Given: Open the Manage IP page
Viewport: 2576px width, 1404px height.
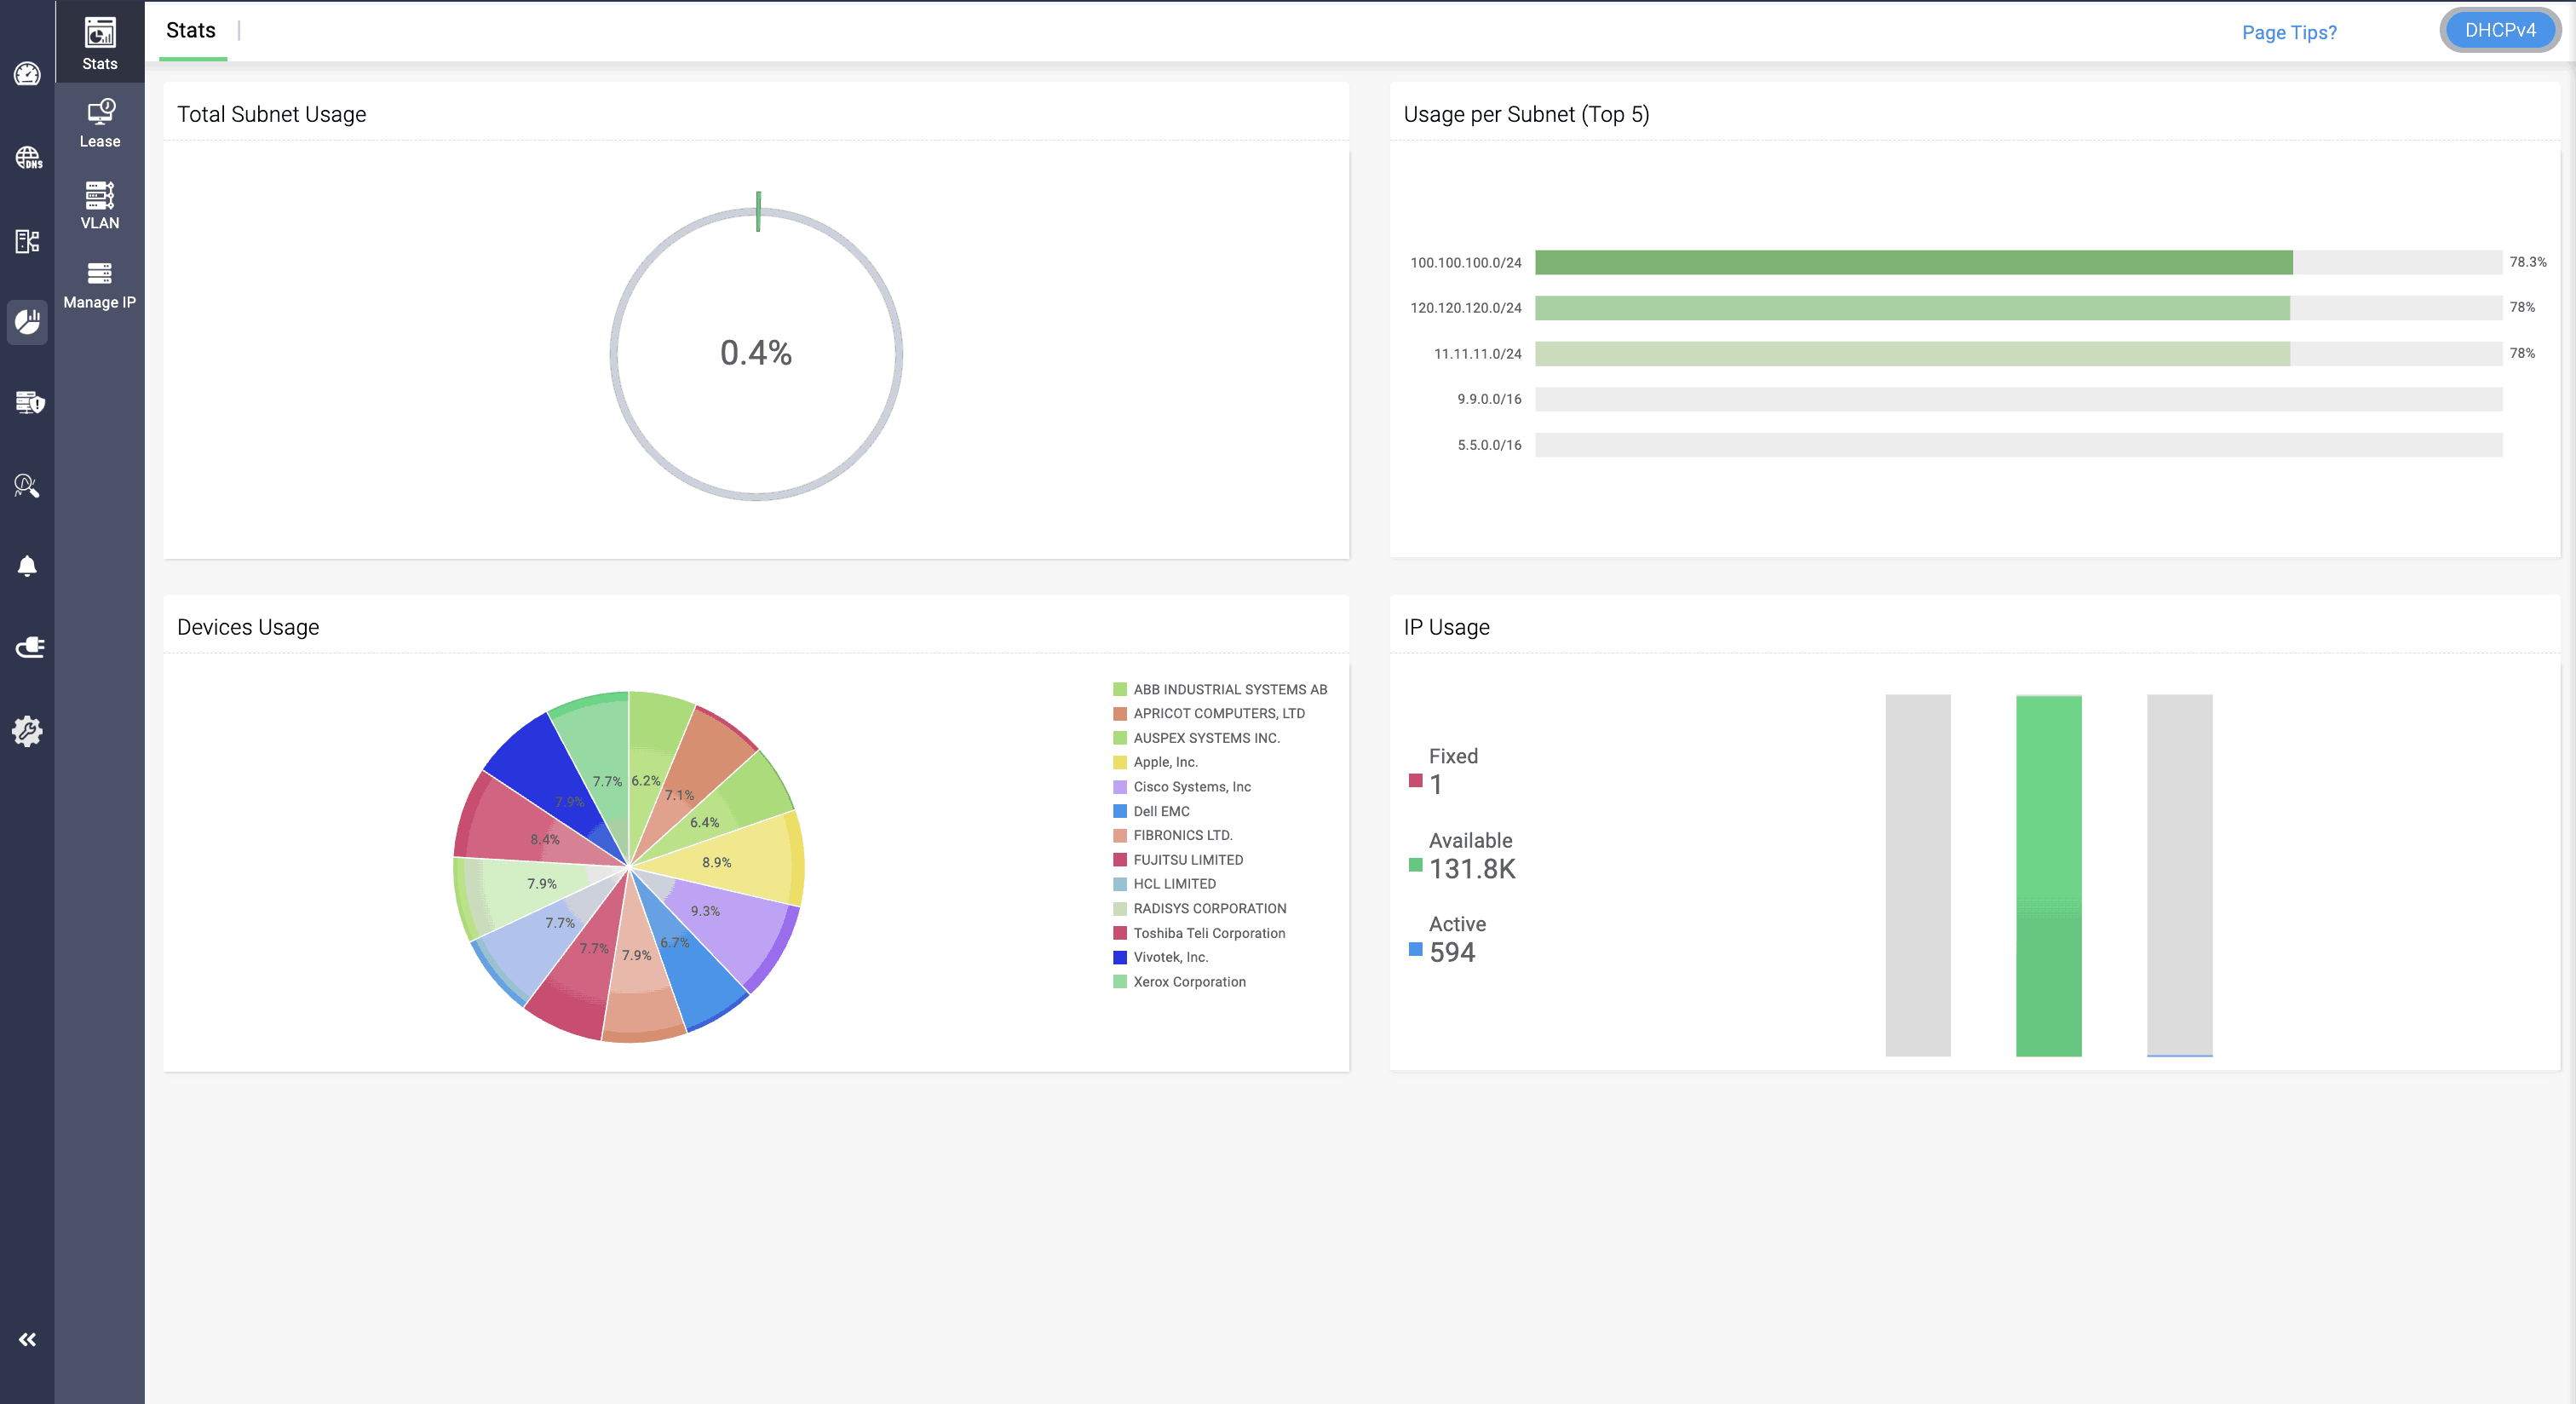Looking at the screenshot, I should (100, 285).
